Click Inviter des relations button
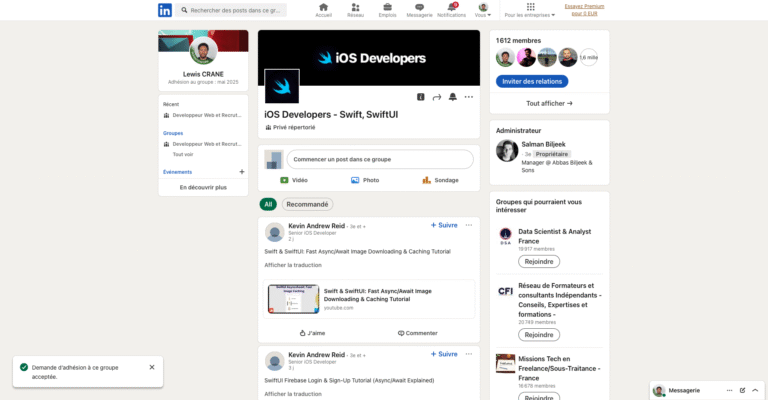The height and width of the screenshot is (400, 768). click(532, 81)
